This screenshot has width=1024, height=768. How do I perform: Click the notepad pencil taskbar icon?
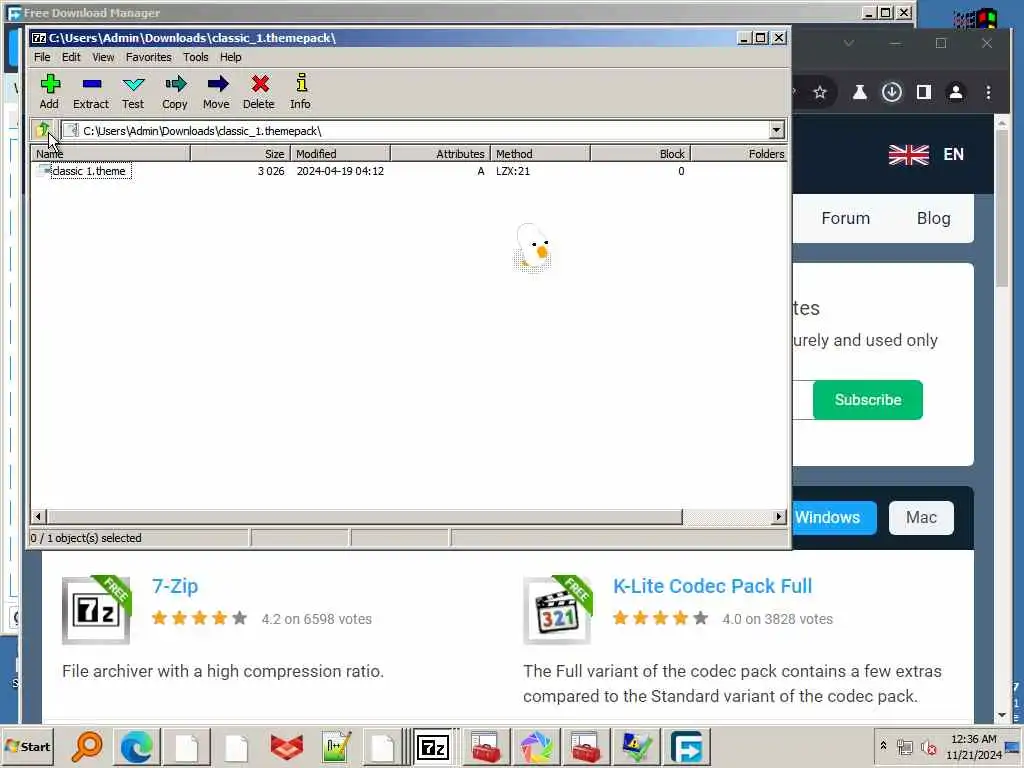click(x=336, y=746)
